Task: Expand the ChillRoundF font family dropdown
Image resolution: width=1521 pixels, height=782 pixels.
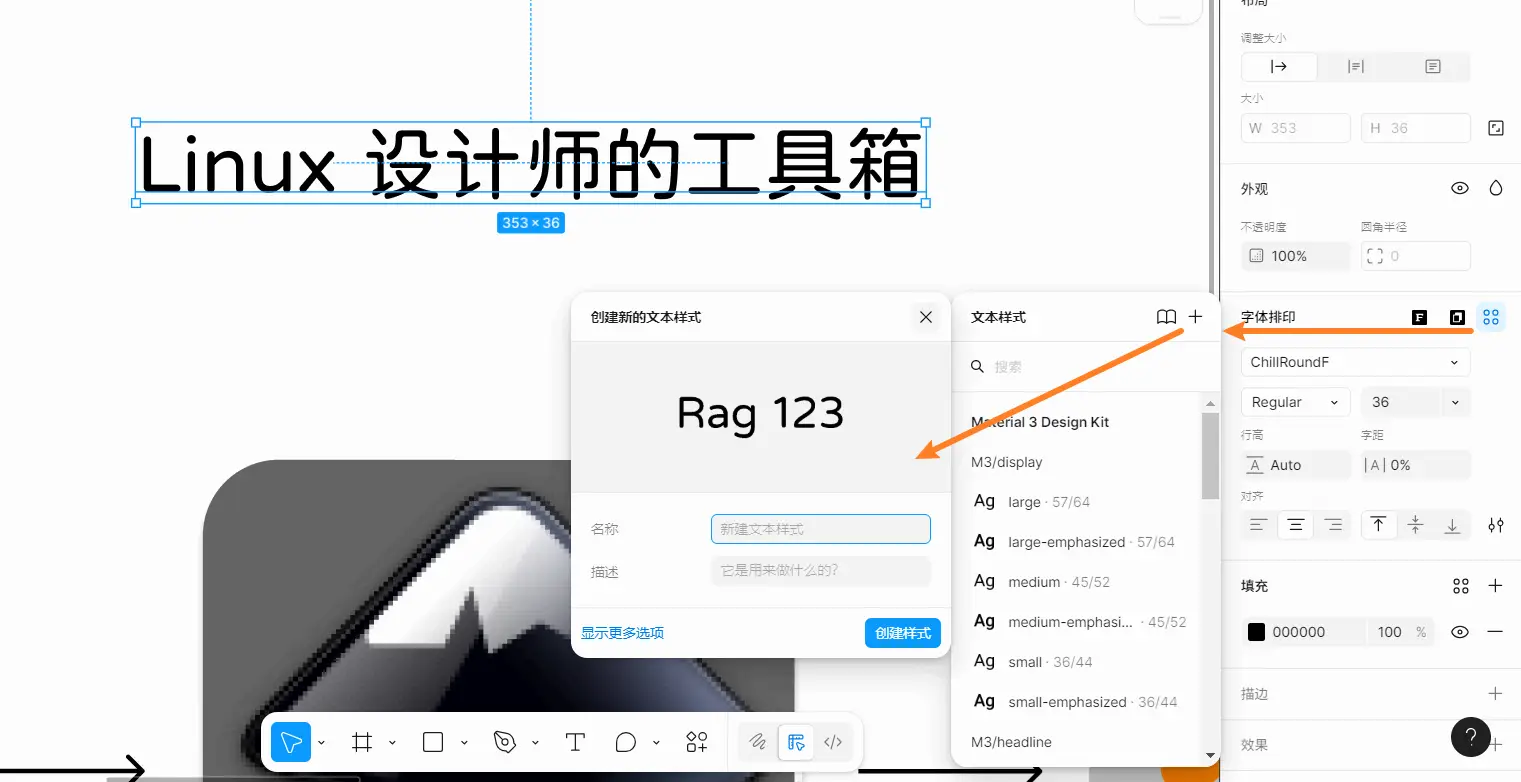Action: point(1355,362)
